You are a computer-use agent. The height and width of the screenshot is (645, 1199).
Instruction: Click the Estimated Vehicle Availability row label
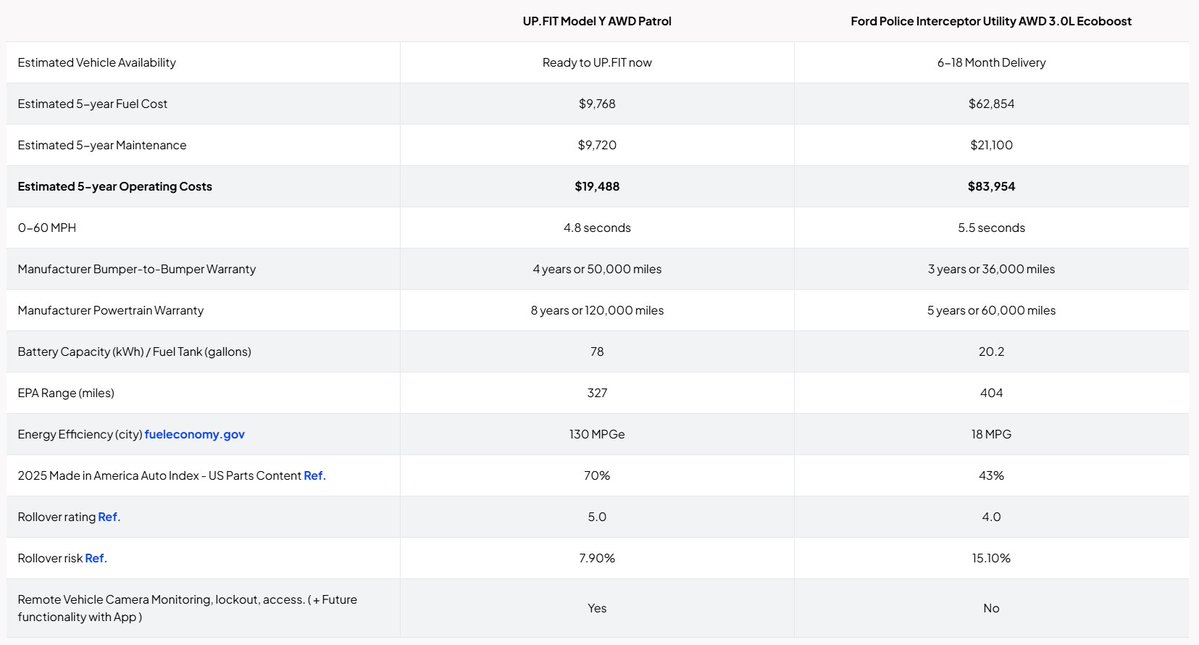[x=97, y=62]
